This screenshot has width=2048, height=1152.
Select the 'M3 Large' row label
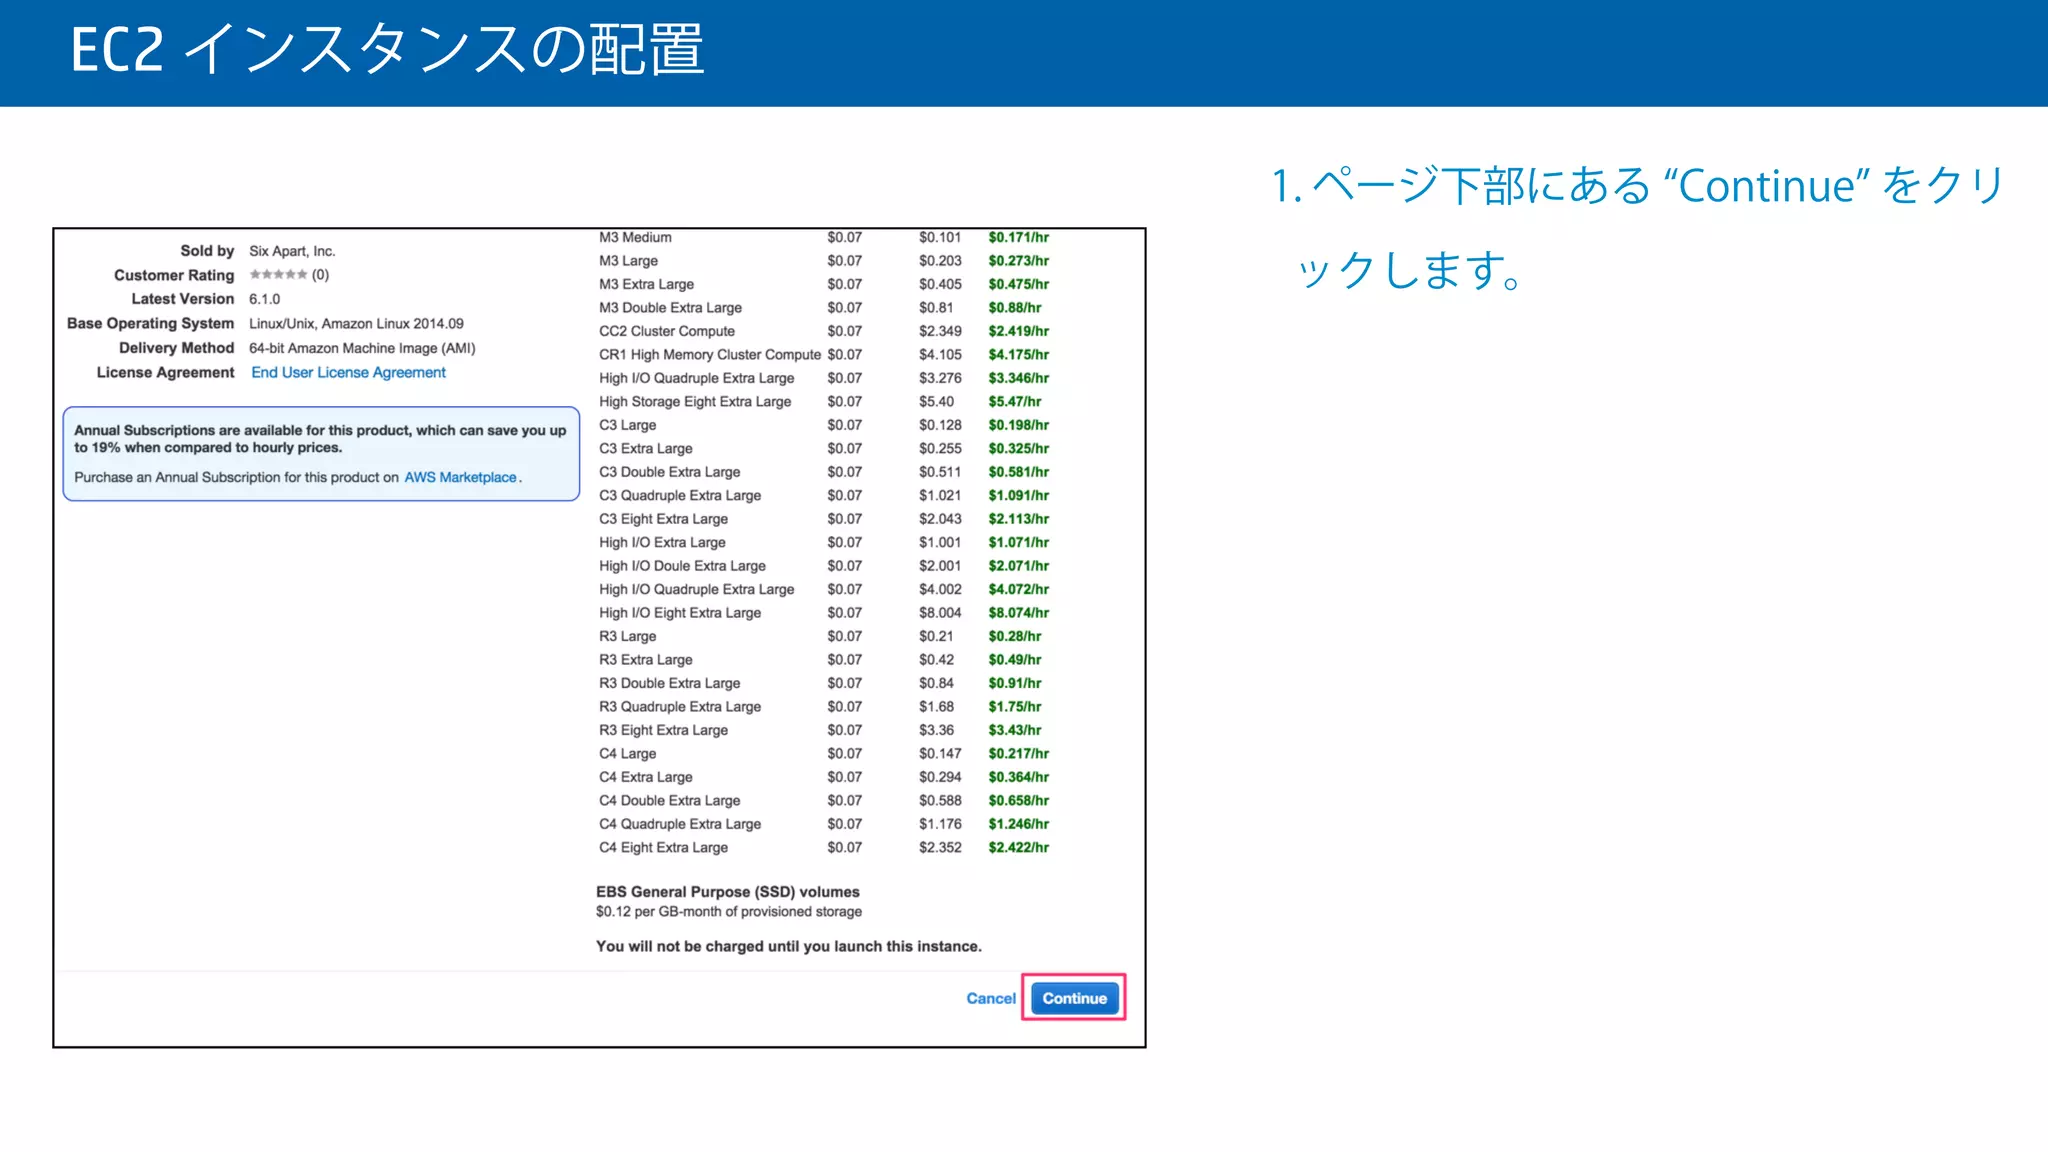(628, 261)
